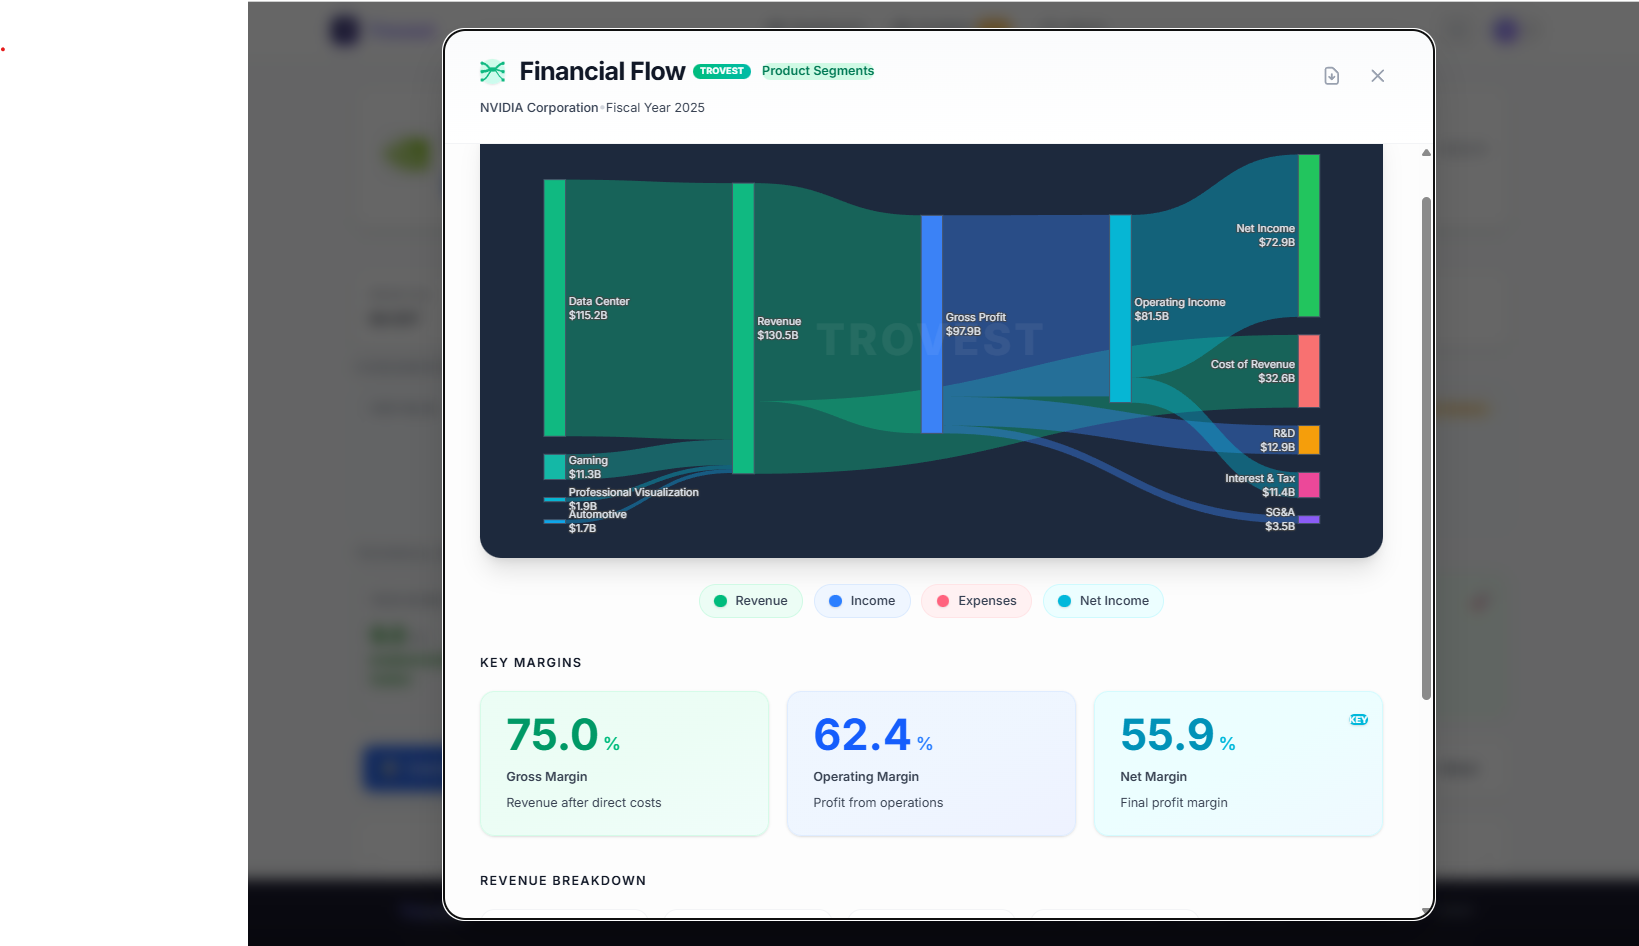Click the pink Interest & Tax node

[1309, 485]
